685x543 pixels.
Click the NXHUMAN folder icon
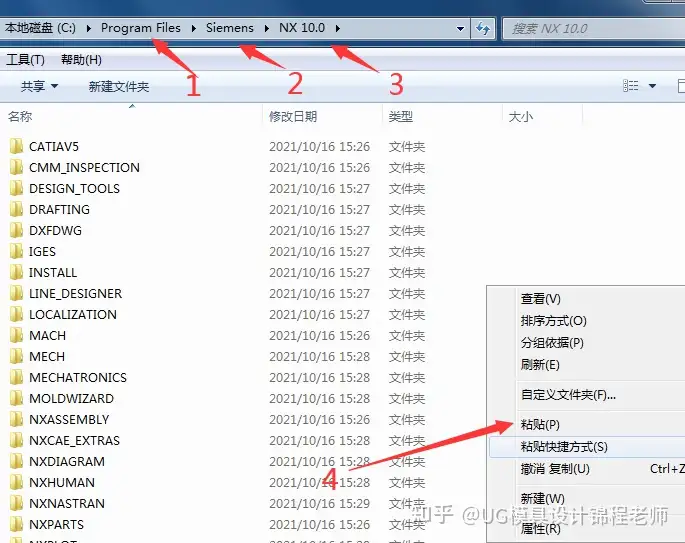[16, 482]
